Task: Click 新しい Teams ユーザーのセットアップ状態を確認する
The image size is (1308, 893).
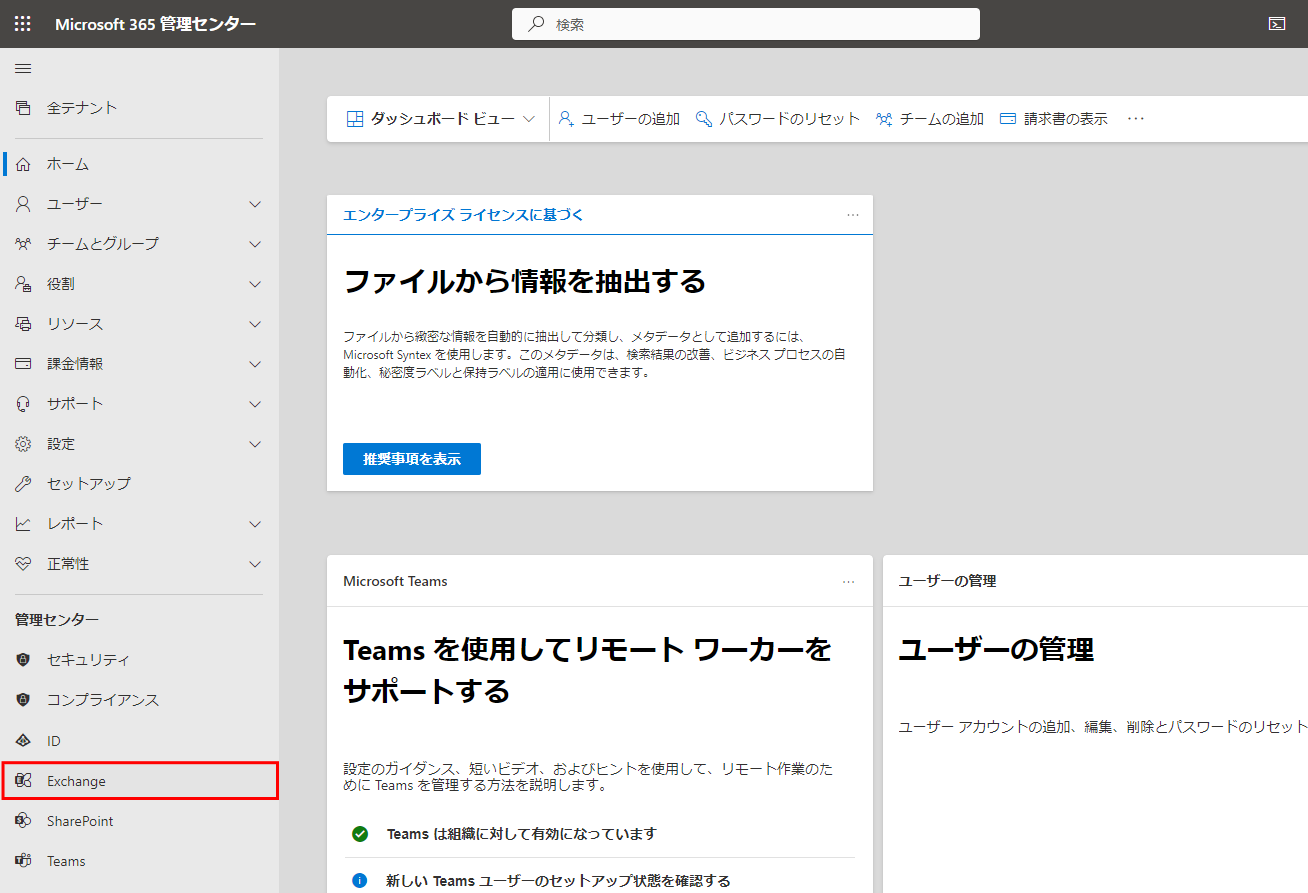Action: 558,881
